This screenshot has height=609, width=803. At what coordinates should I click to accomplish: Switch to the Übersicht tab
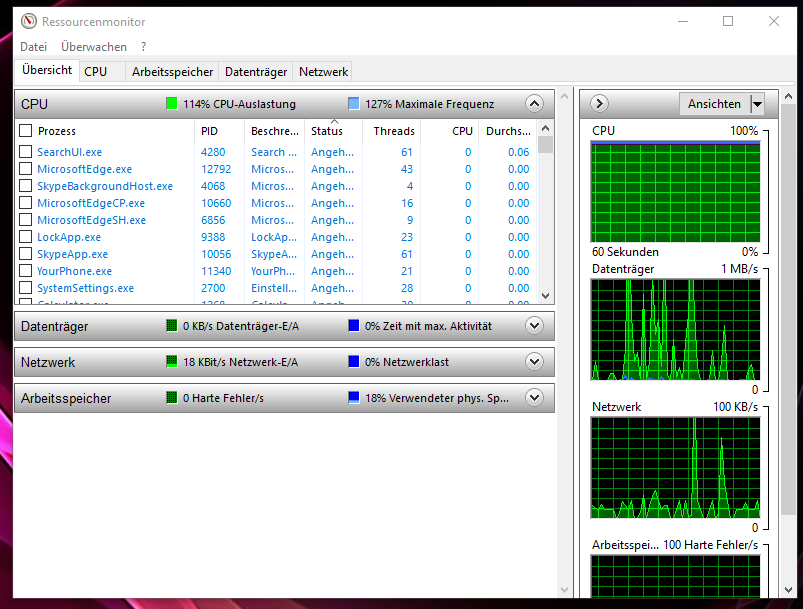(x=47, y=70)
